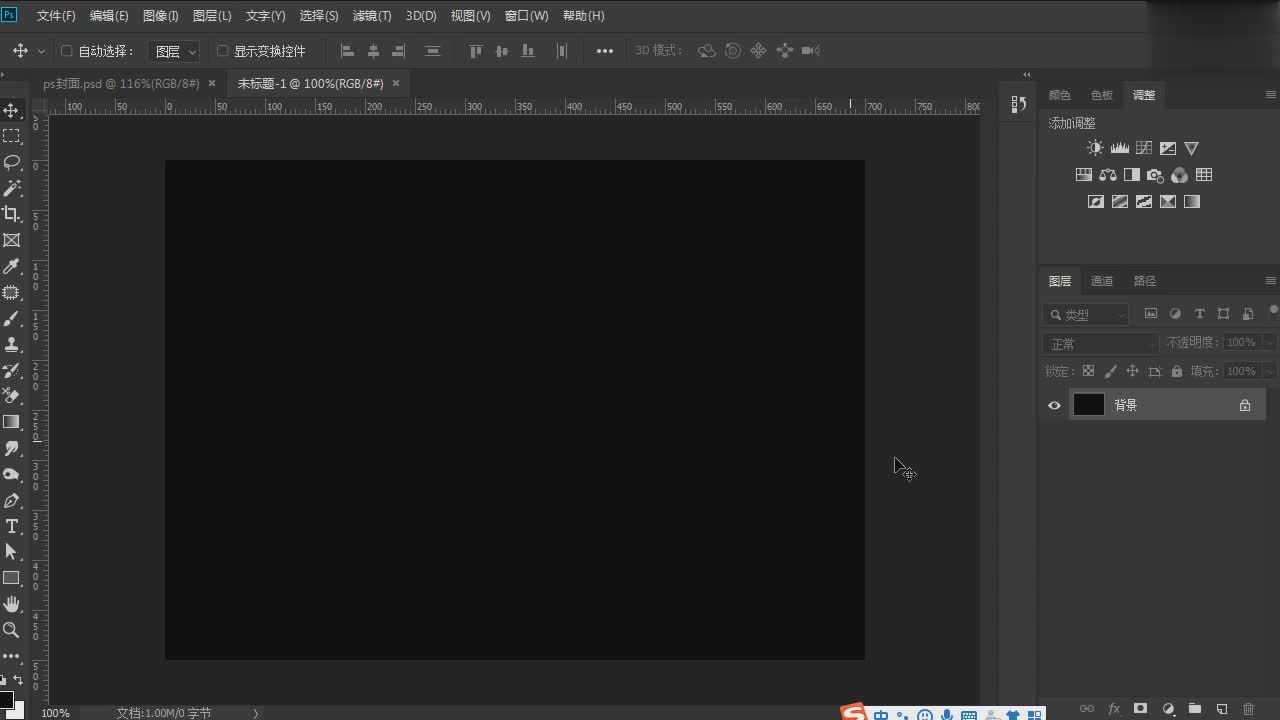The image size is (1280, 720).
Task: Toggle pixel layer filter
Action: 1151,314
